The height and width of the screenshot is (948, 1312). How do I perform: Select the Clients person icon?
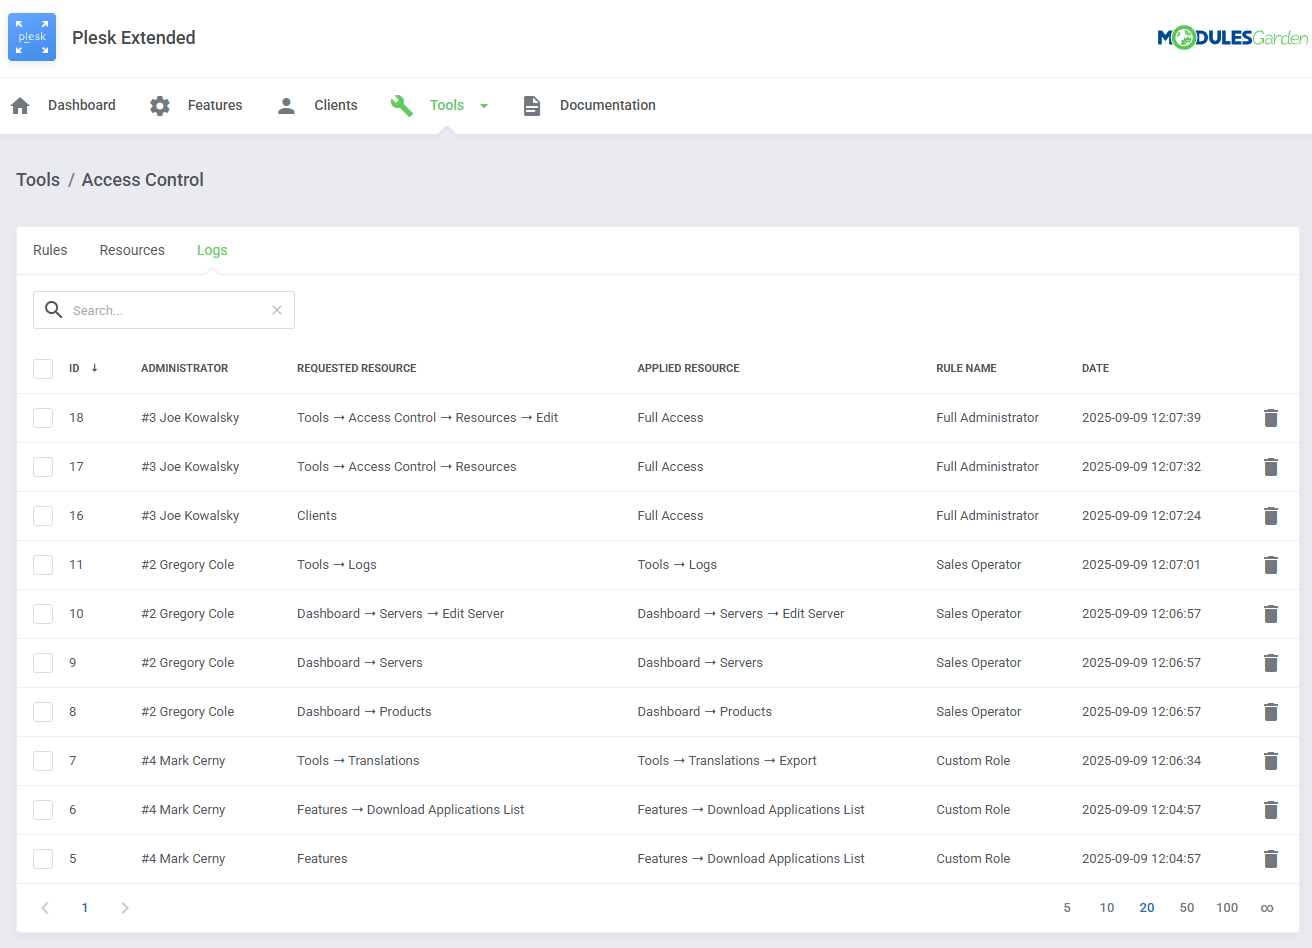(x=286, y=105)
